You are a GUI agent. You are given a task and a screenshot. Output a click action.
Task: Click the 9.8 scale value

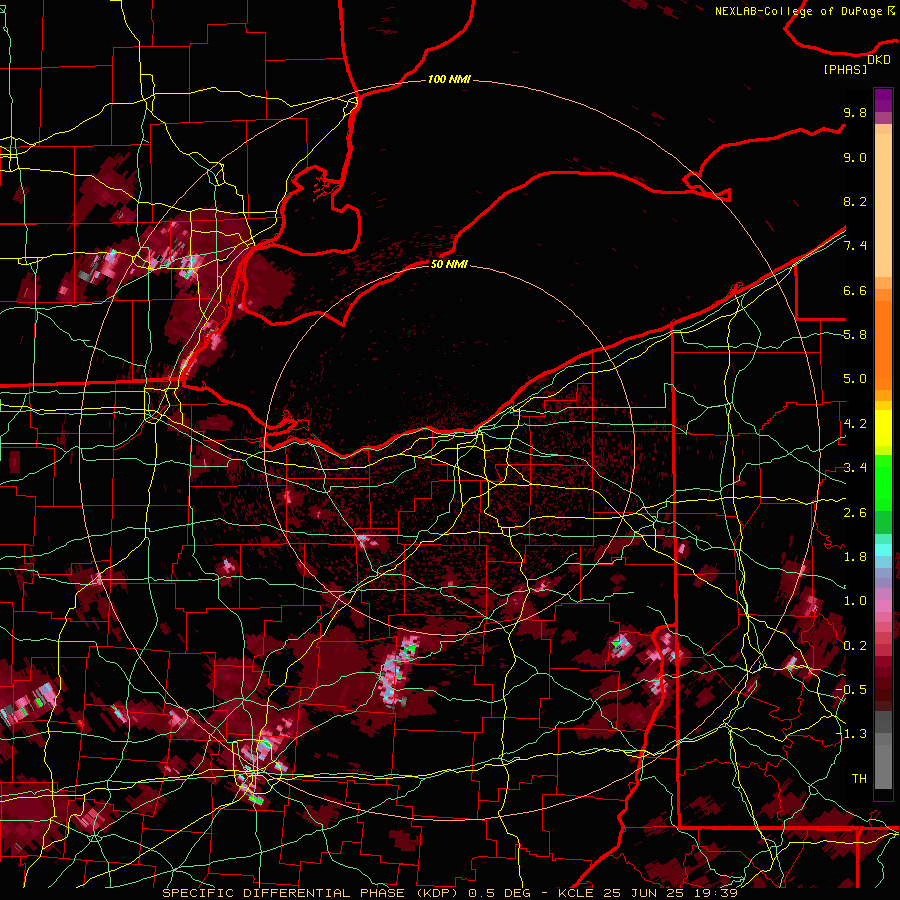(855, 112)
